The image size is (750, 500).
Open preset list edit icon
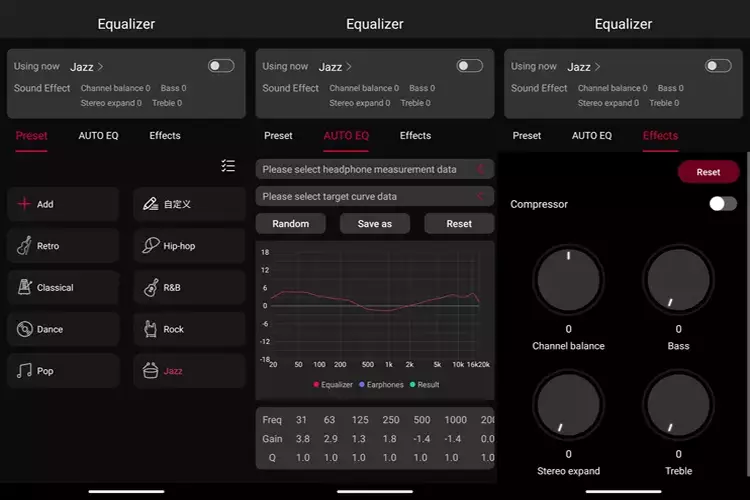click(x=228, y=166)
